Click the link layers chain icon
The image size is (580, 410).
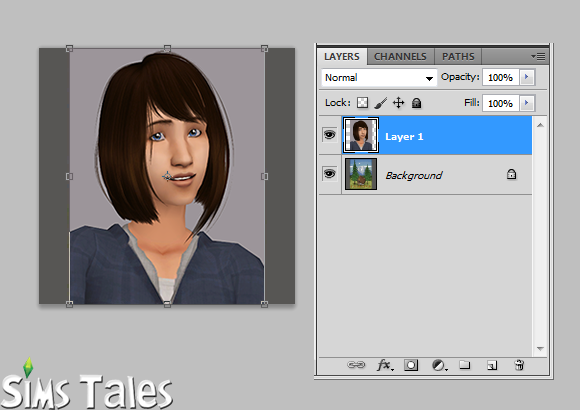coord(356,365)
